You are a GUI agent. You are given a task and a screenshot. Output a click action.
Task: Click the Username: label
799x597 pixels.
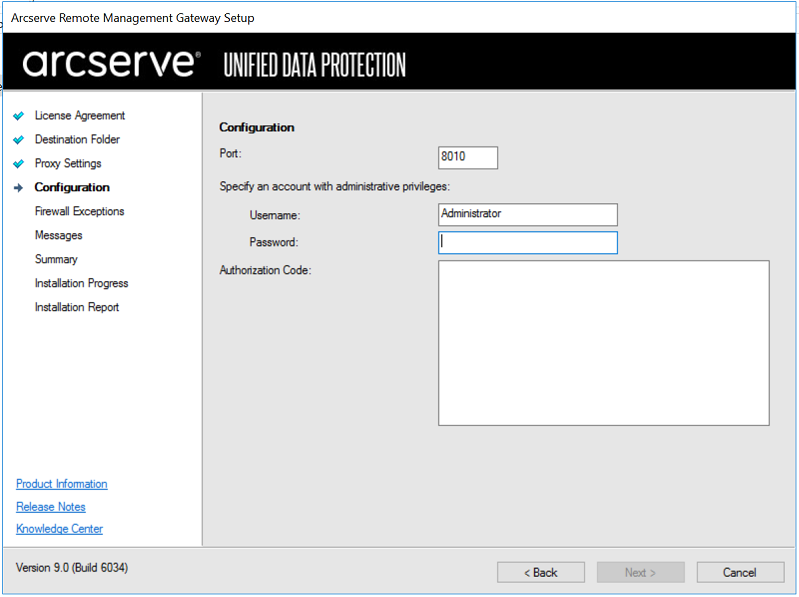click(x=275, y=215)
